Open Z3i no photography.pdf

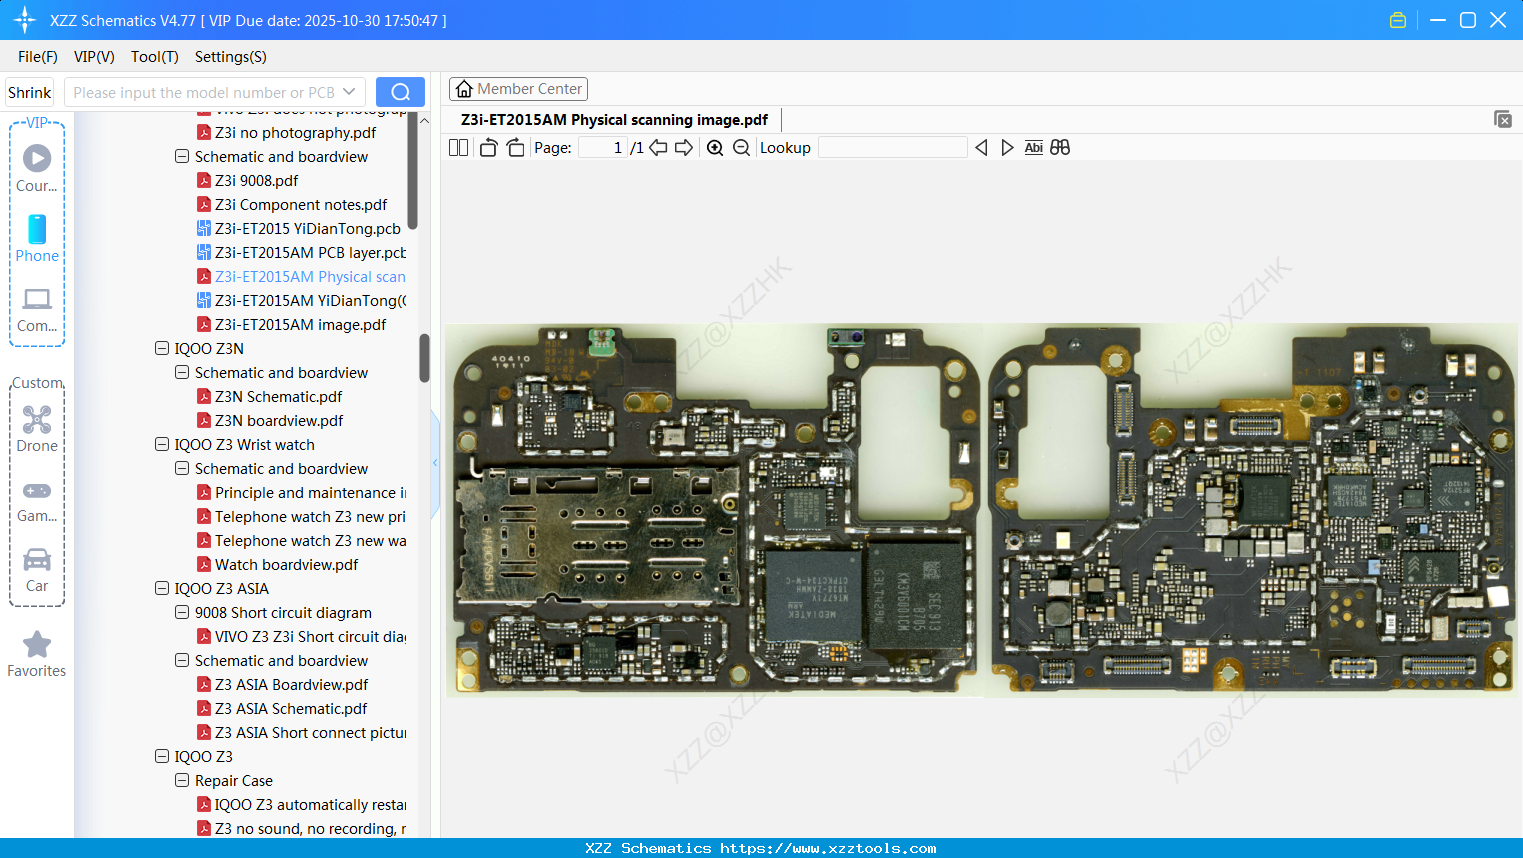coord(287,133)
